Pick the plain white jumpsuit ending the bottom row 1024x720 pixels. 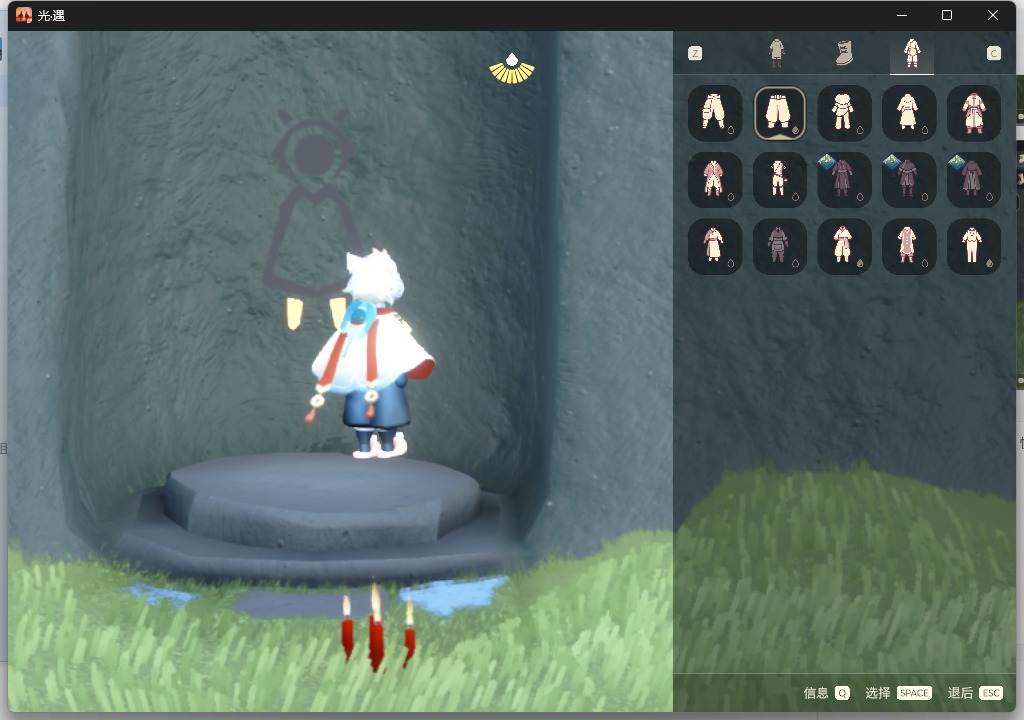click(974, 246)
